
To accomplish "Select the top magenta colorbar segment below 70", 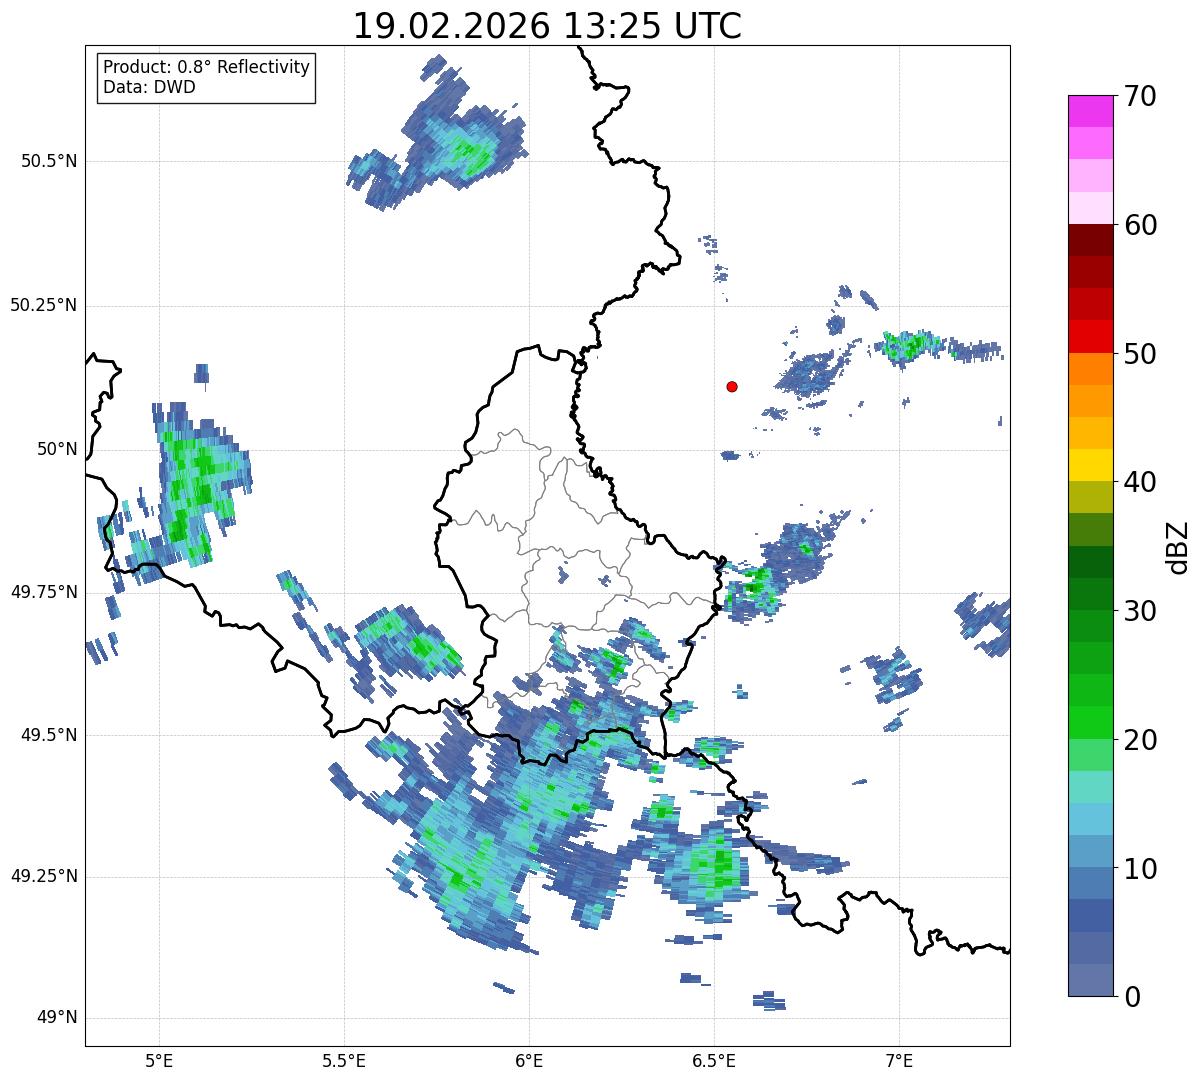I will coord(1090,111).
